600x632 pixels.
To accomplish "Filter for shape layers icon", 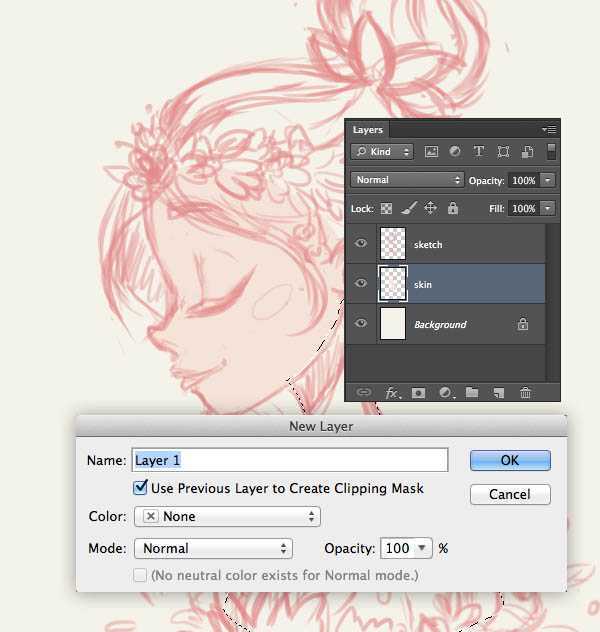I will pyautogui.click(x=503, y=152).
